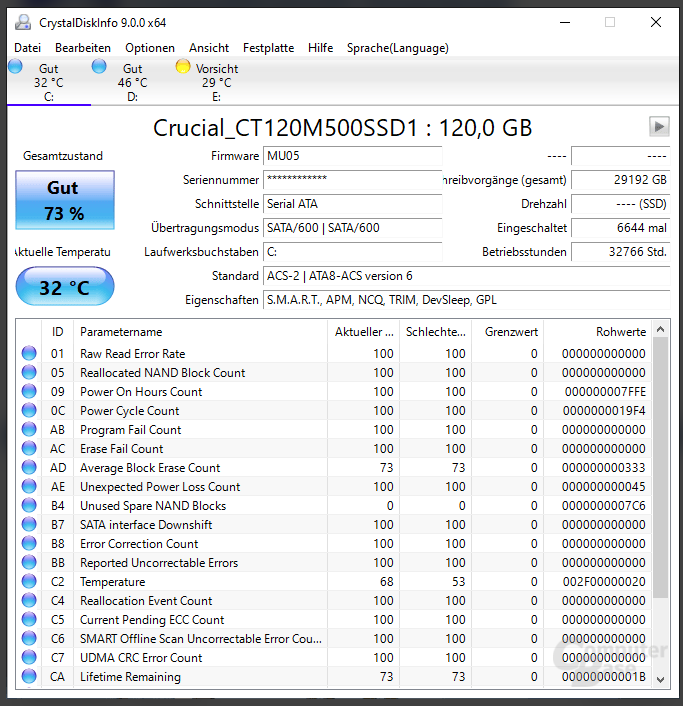Image resolution: width=683 pixels, height=706 pixels.
Task: Click the blue status orb for drive C:
Action: (x=15, y=66)
